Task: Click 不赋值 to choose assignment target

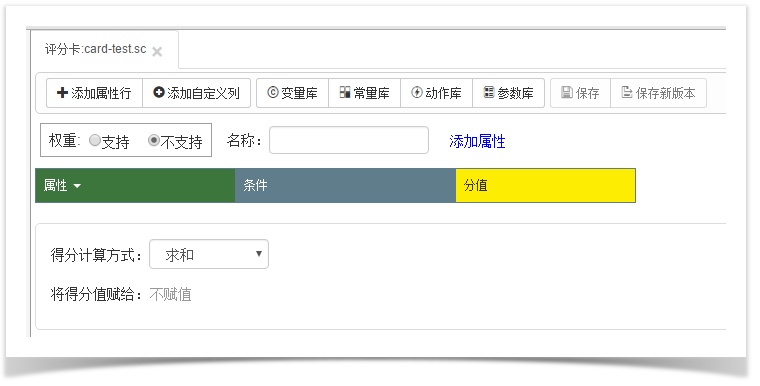Action: click(170, 294)
